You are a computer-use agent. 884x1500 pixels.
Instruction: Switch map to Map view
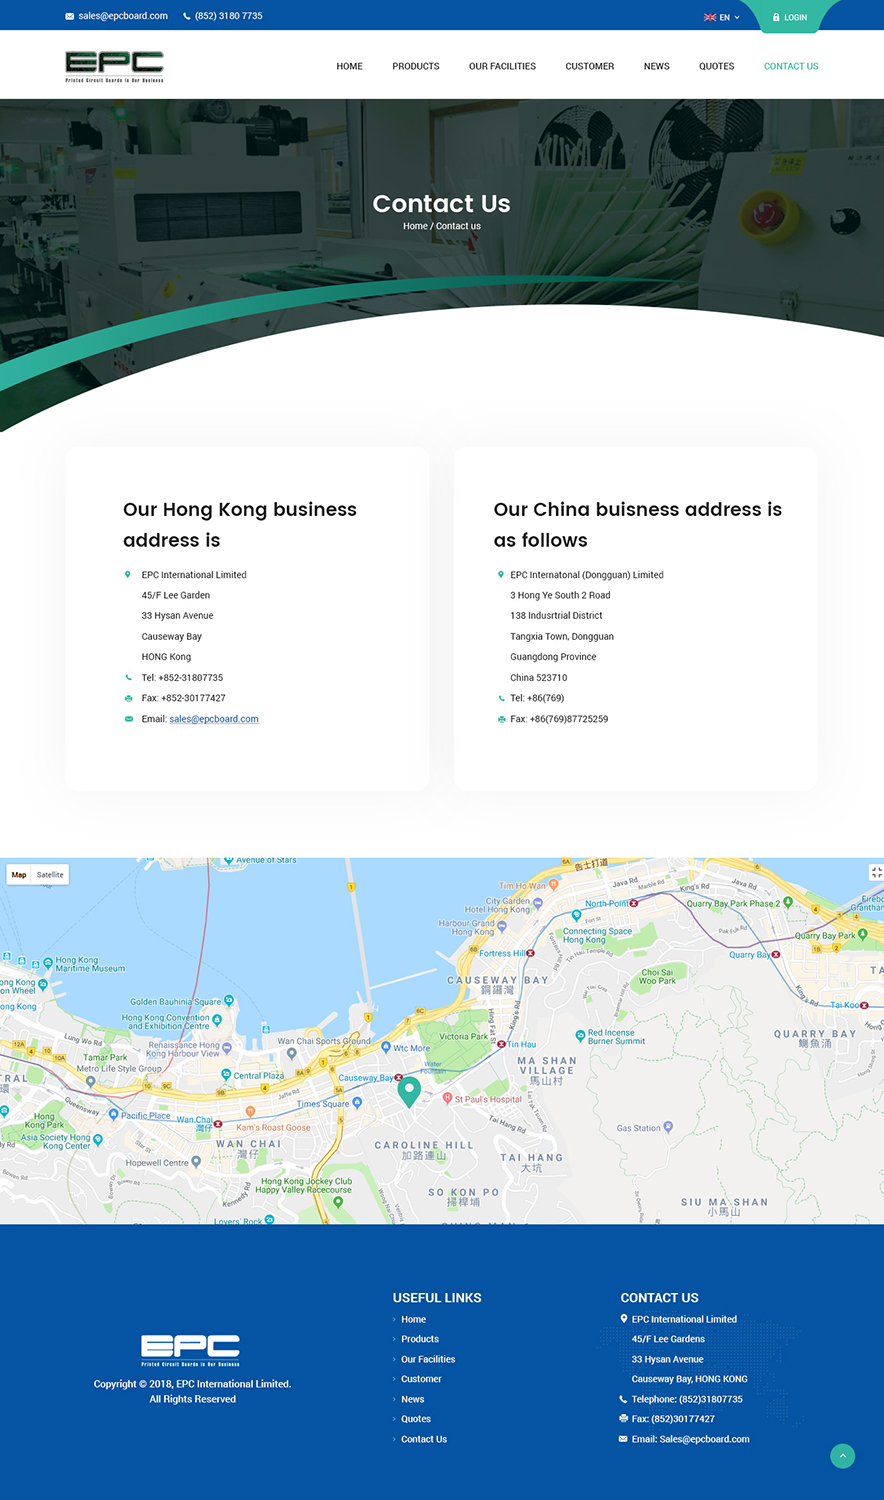pos(19,875)
